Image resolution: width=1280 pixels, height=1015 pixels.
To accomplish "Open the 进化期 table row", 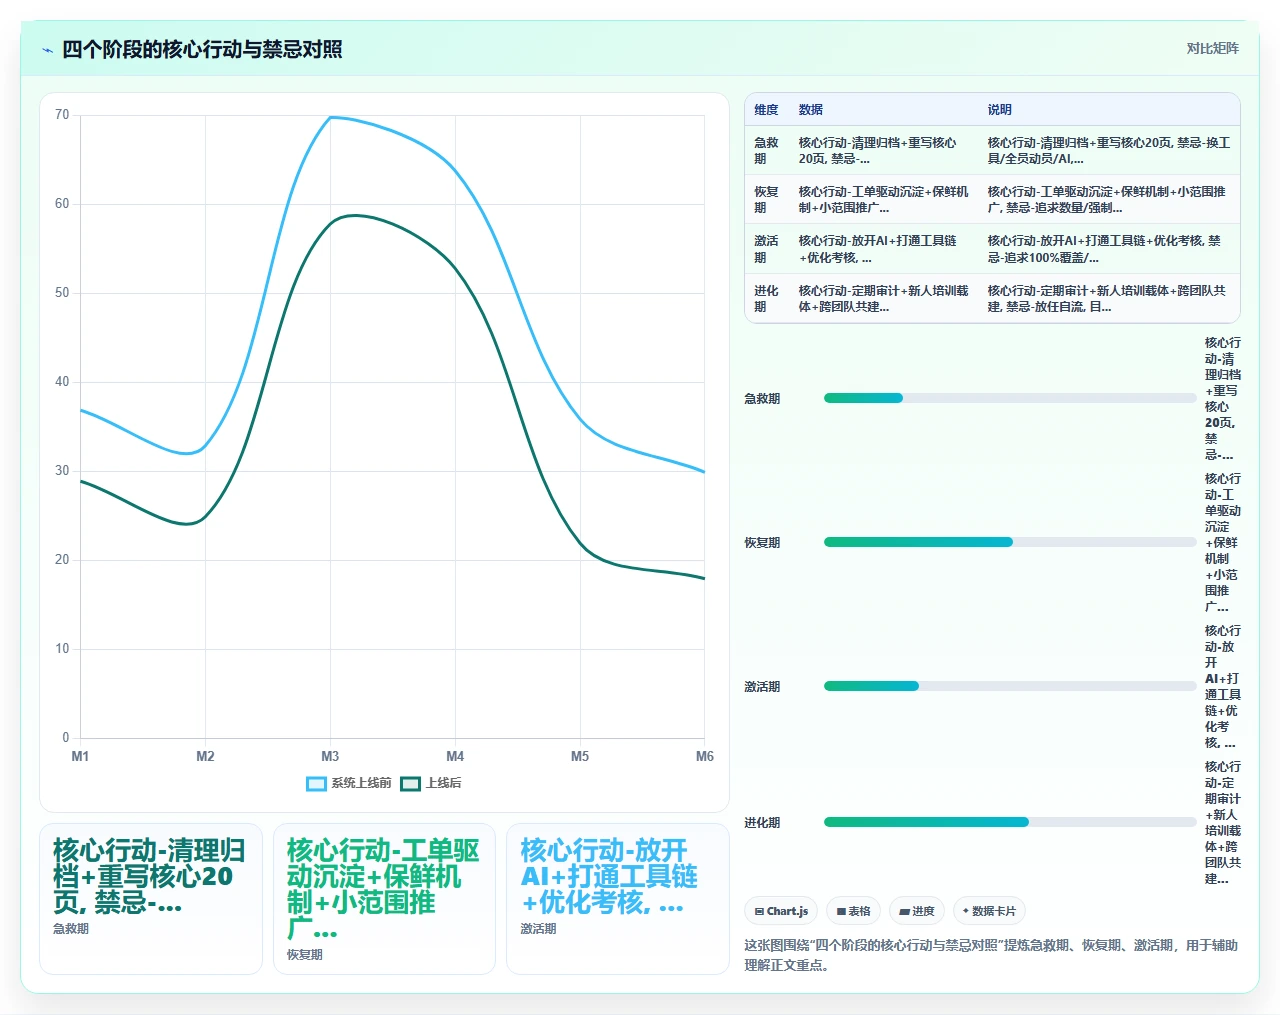I will click(992, 299).
